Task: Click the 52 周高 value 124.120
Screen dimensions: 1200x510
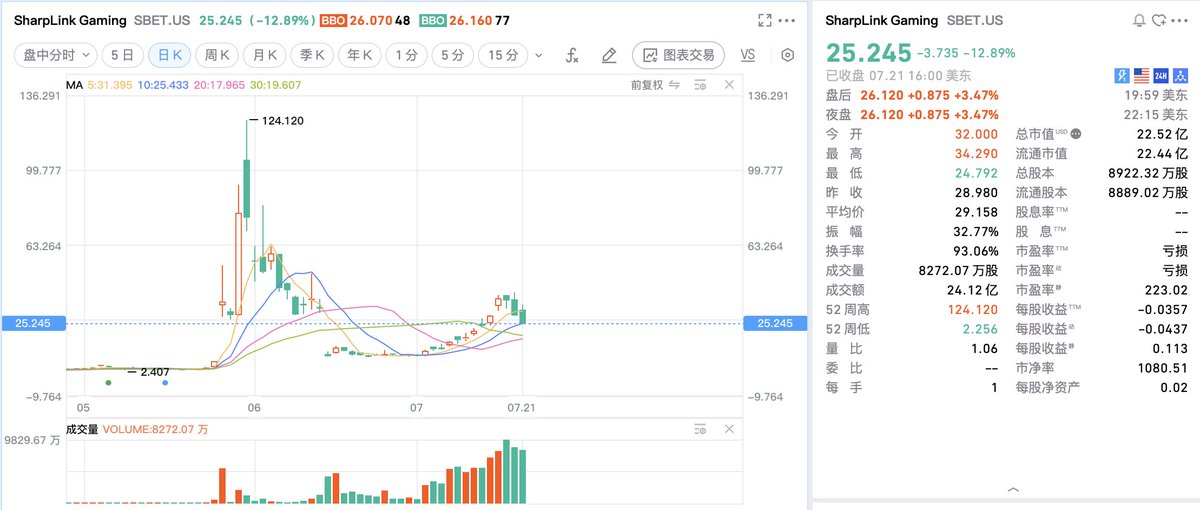Action: point(973,309)
